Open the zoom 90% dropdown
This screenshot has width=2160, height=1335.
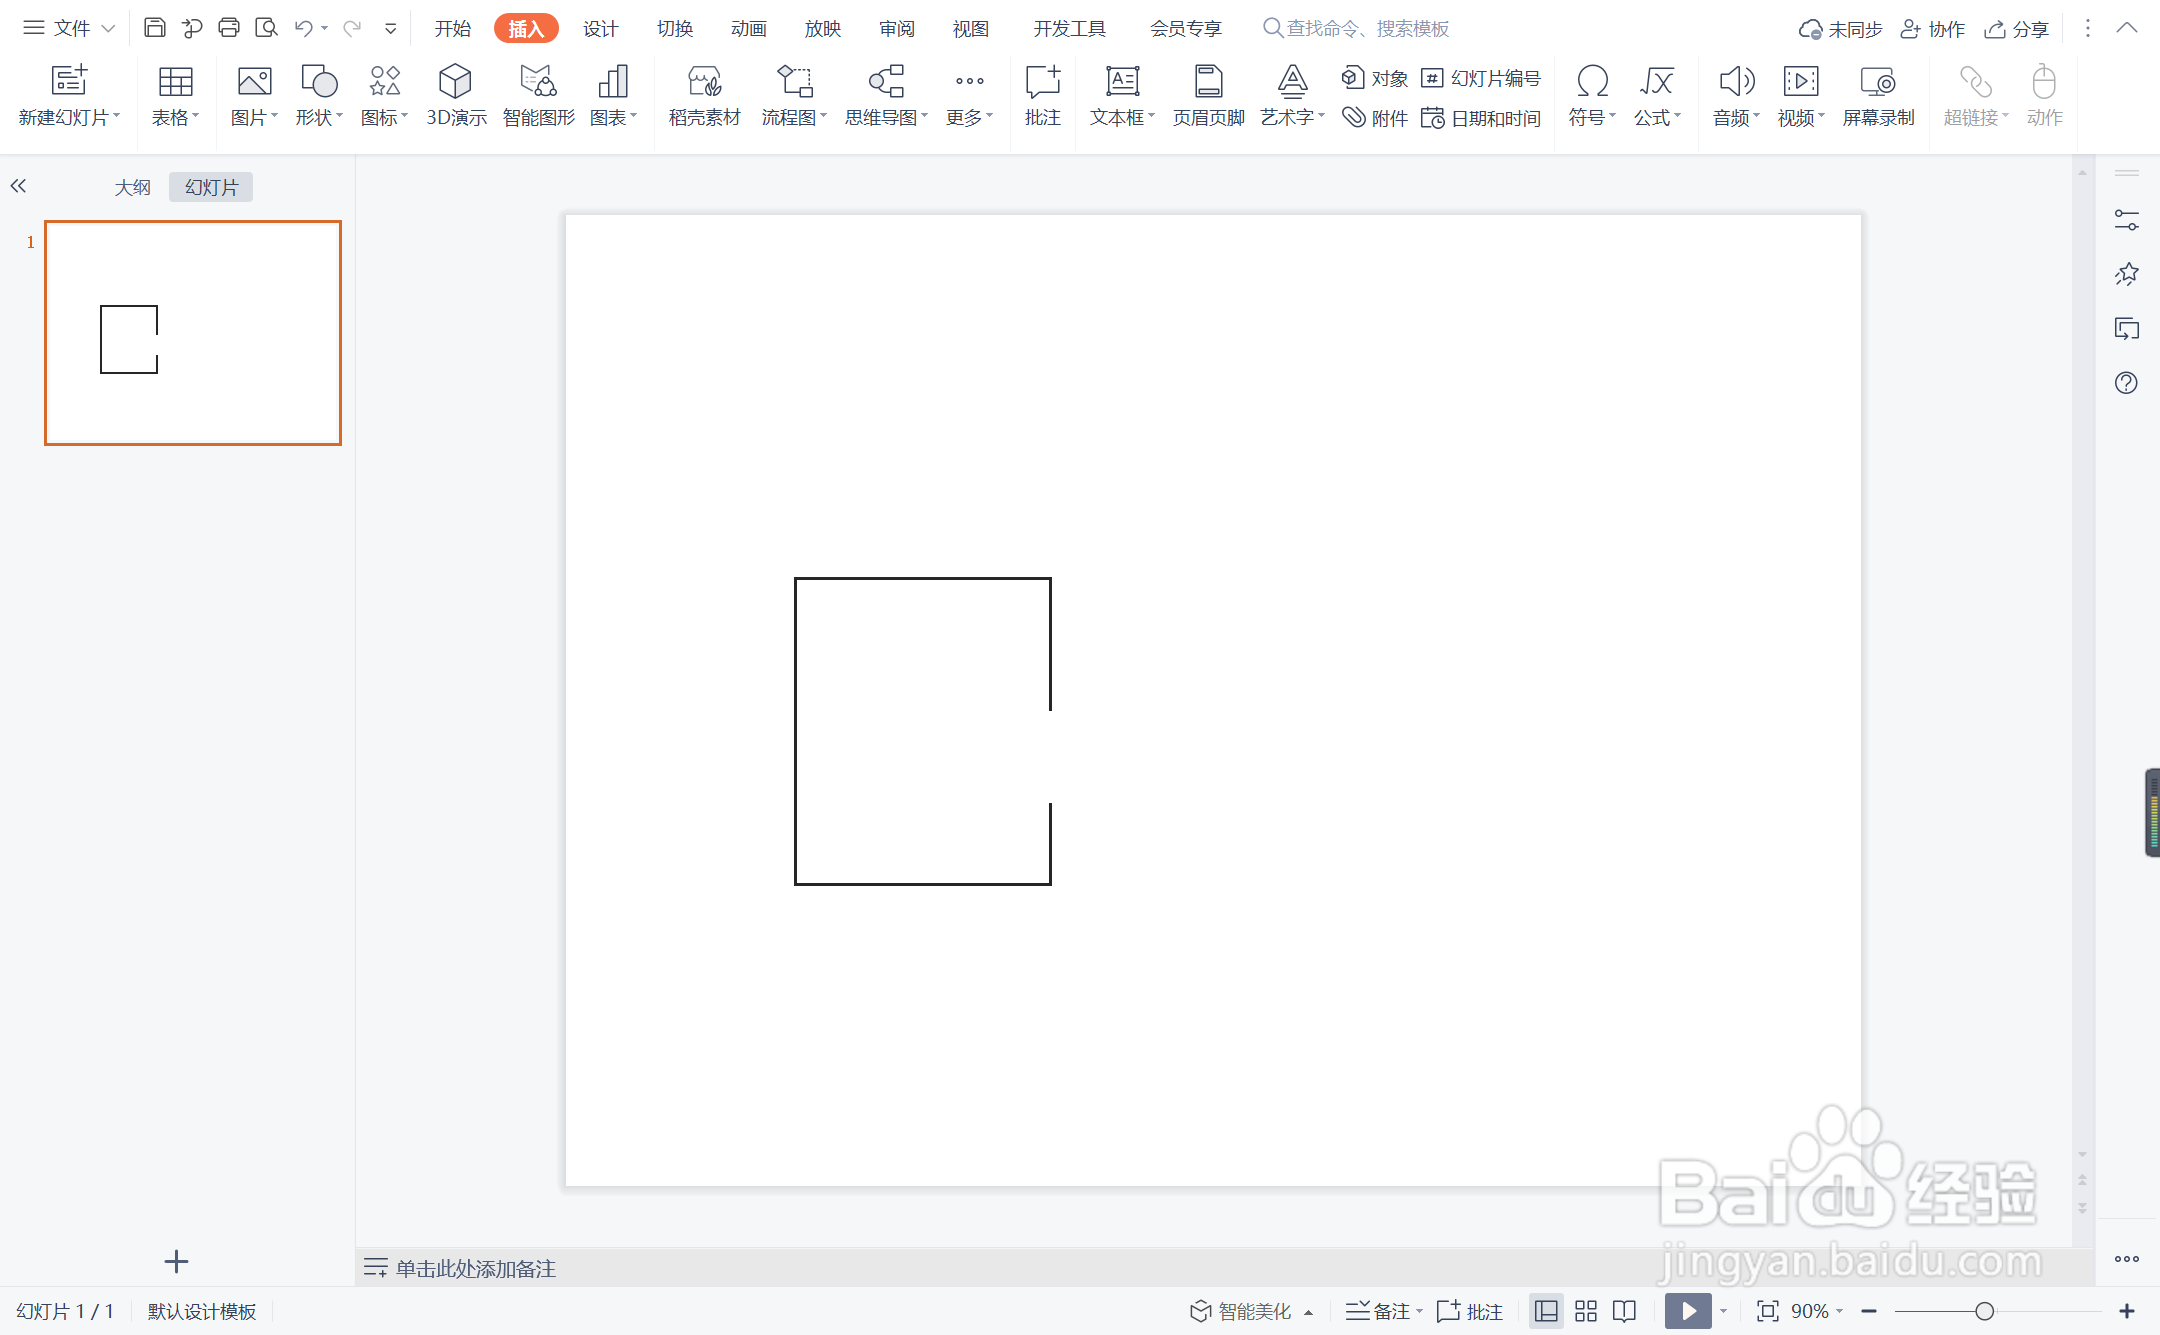(1840, 1311)
